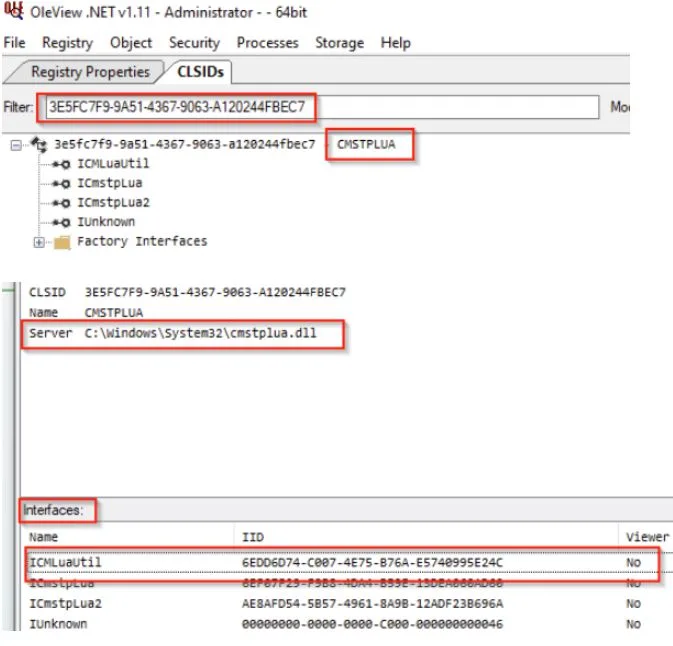Click the Interfaces: section header

point(53,510)
